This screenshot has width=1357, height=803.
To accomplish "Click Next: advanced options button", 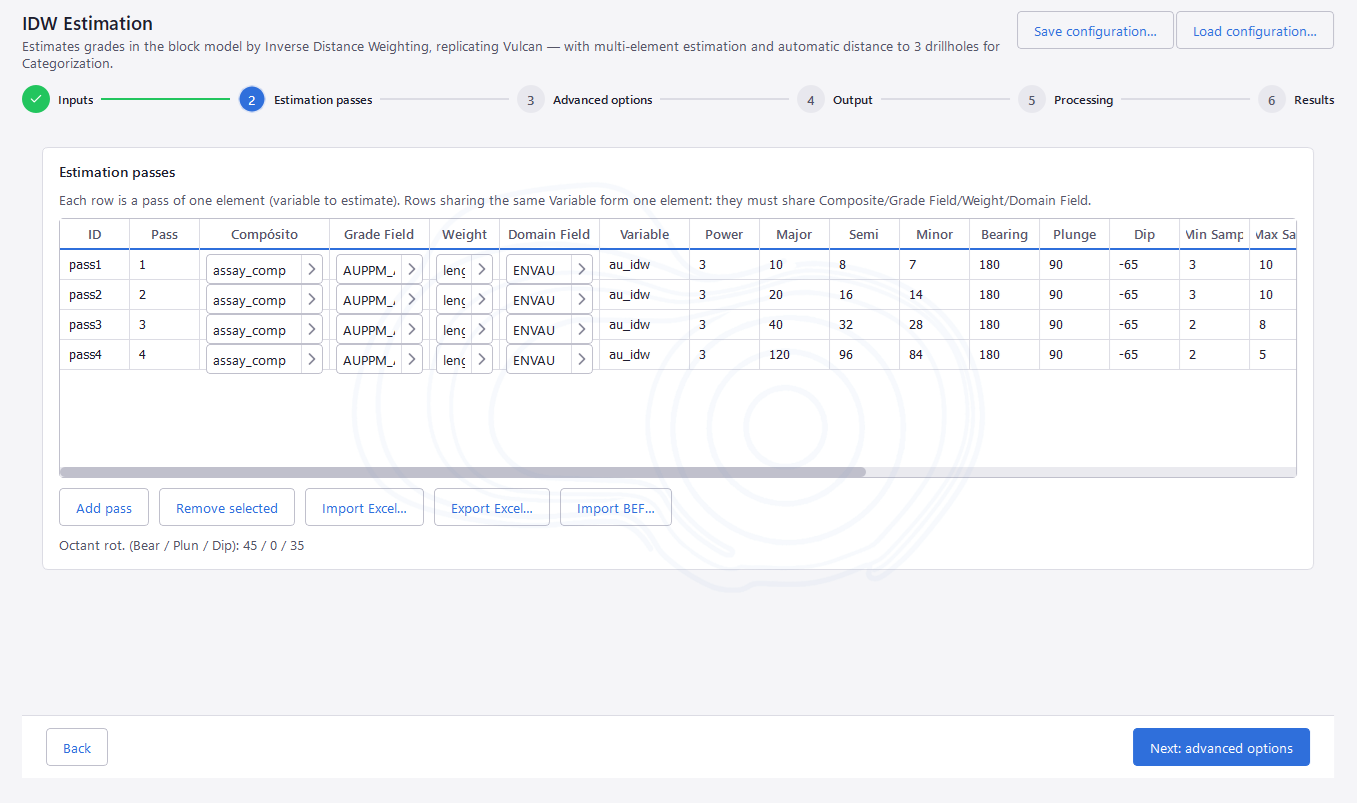I will click(x=1221, y=748).
